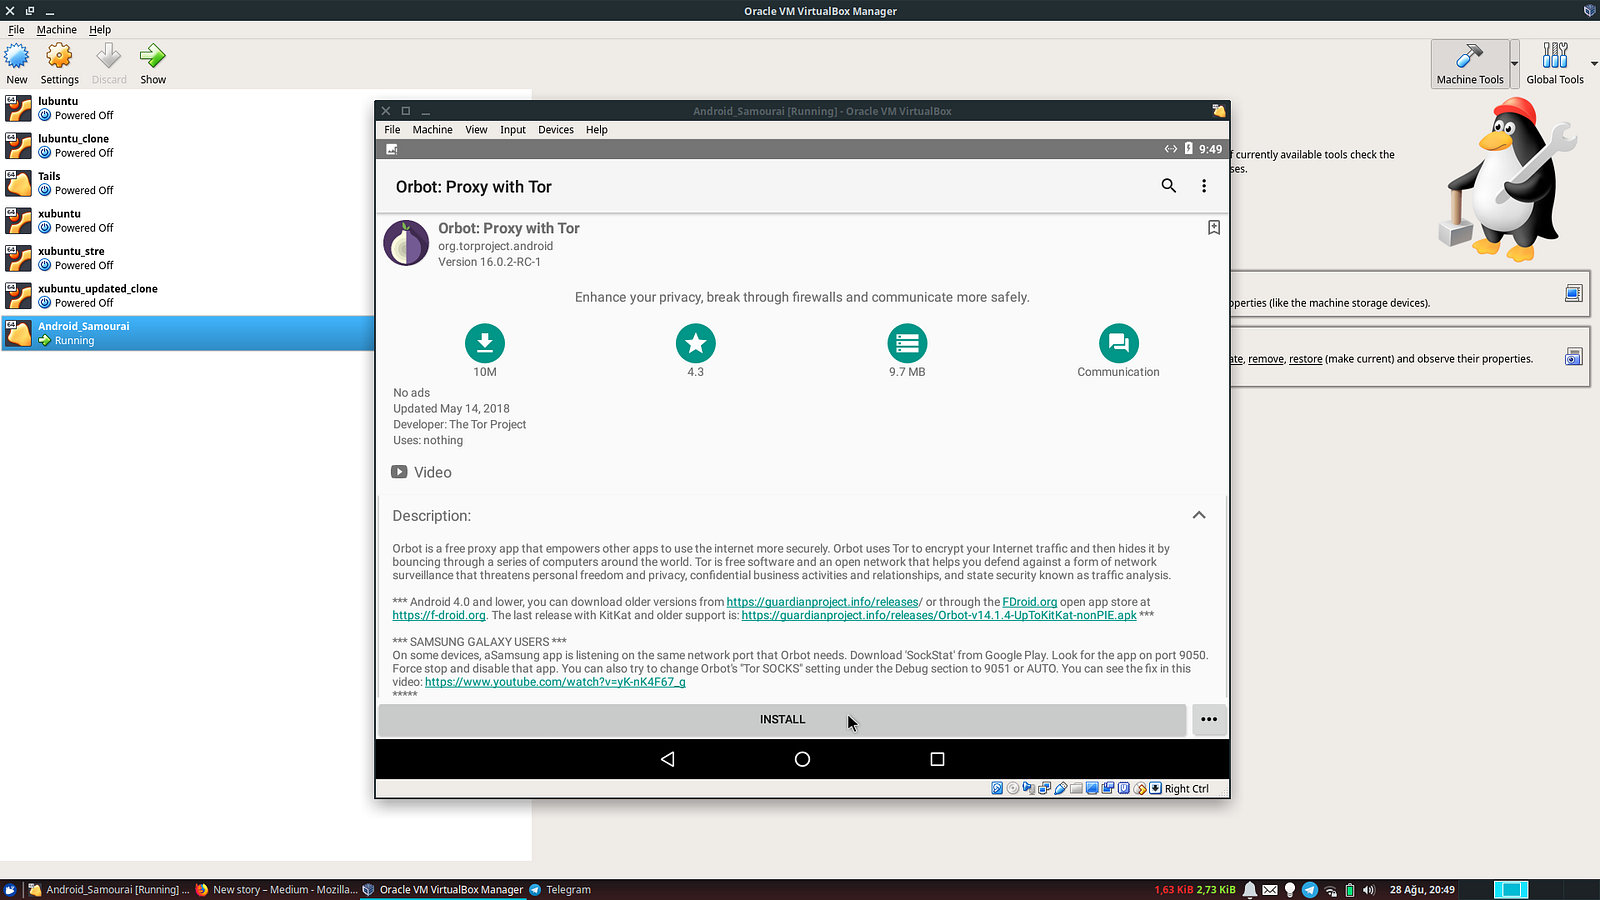The width and height of the screenshot is (1600, 900).
Task: Click the host key arrow icon beside Right Ctrl
Action: pos(1156,788)
